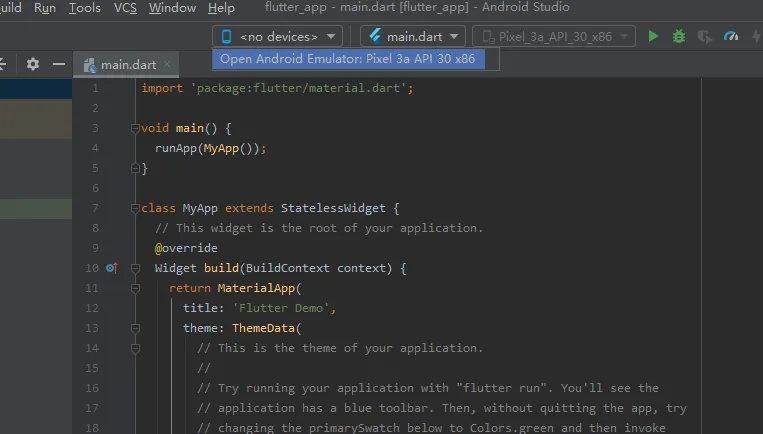Click the StatelessWidget class name
Image resolution: width=763 pixels, height=434 pixels.
333,208
